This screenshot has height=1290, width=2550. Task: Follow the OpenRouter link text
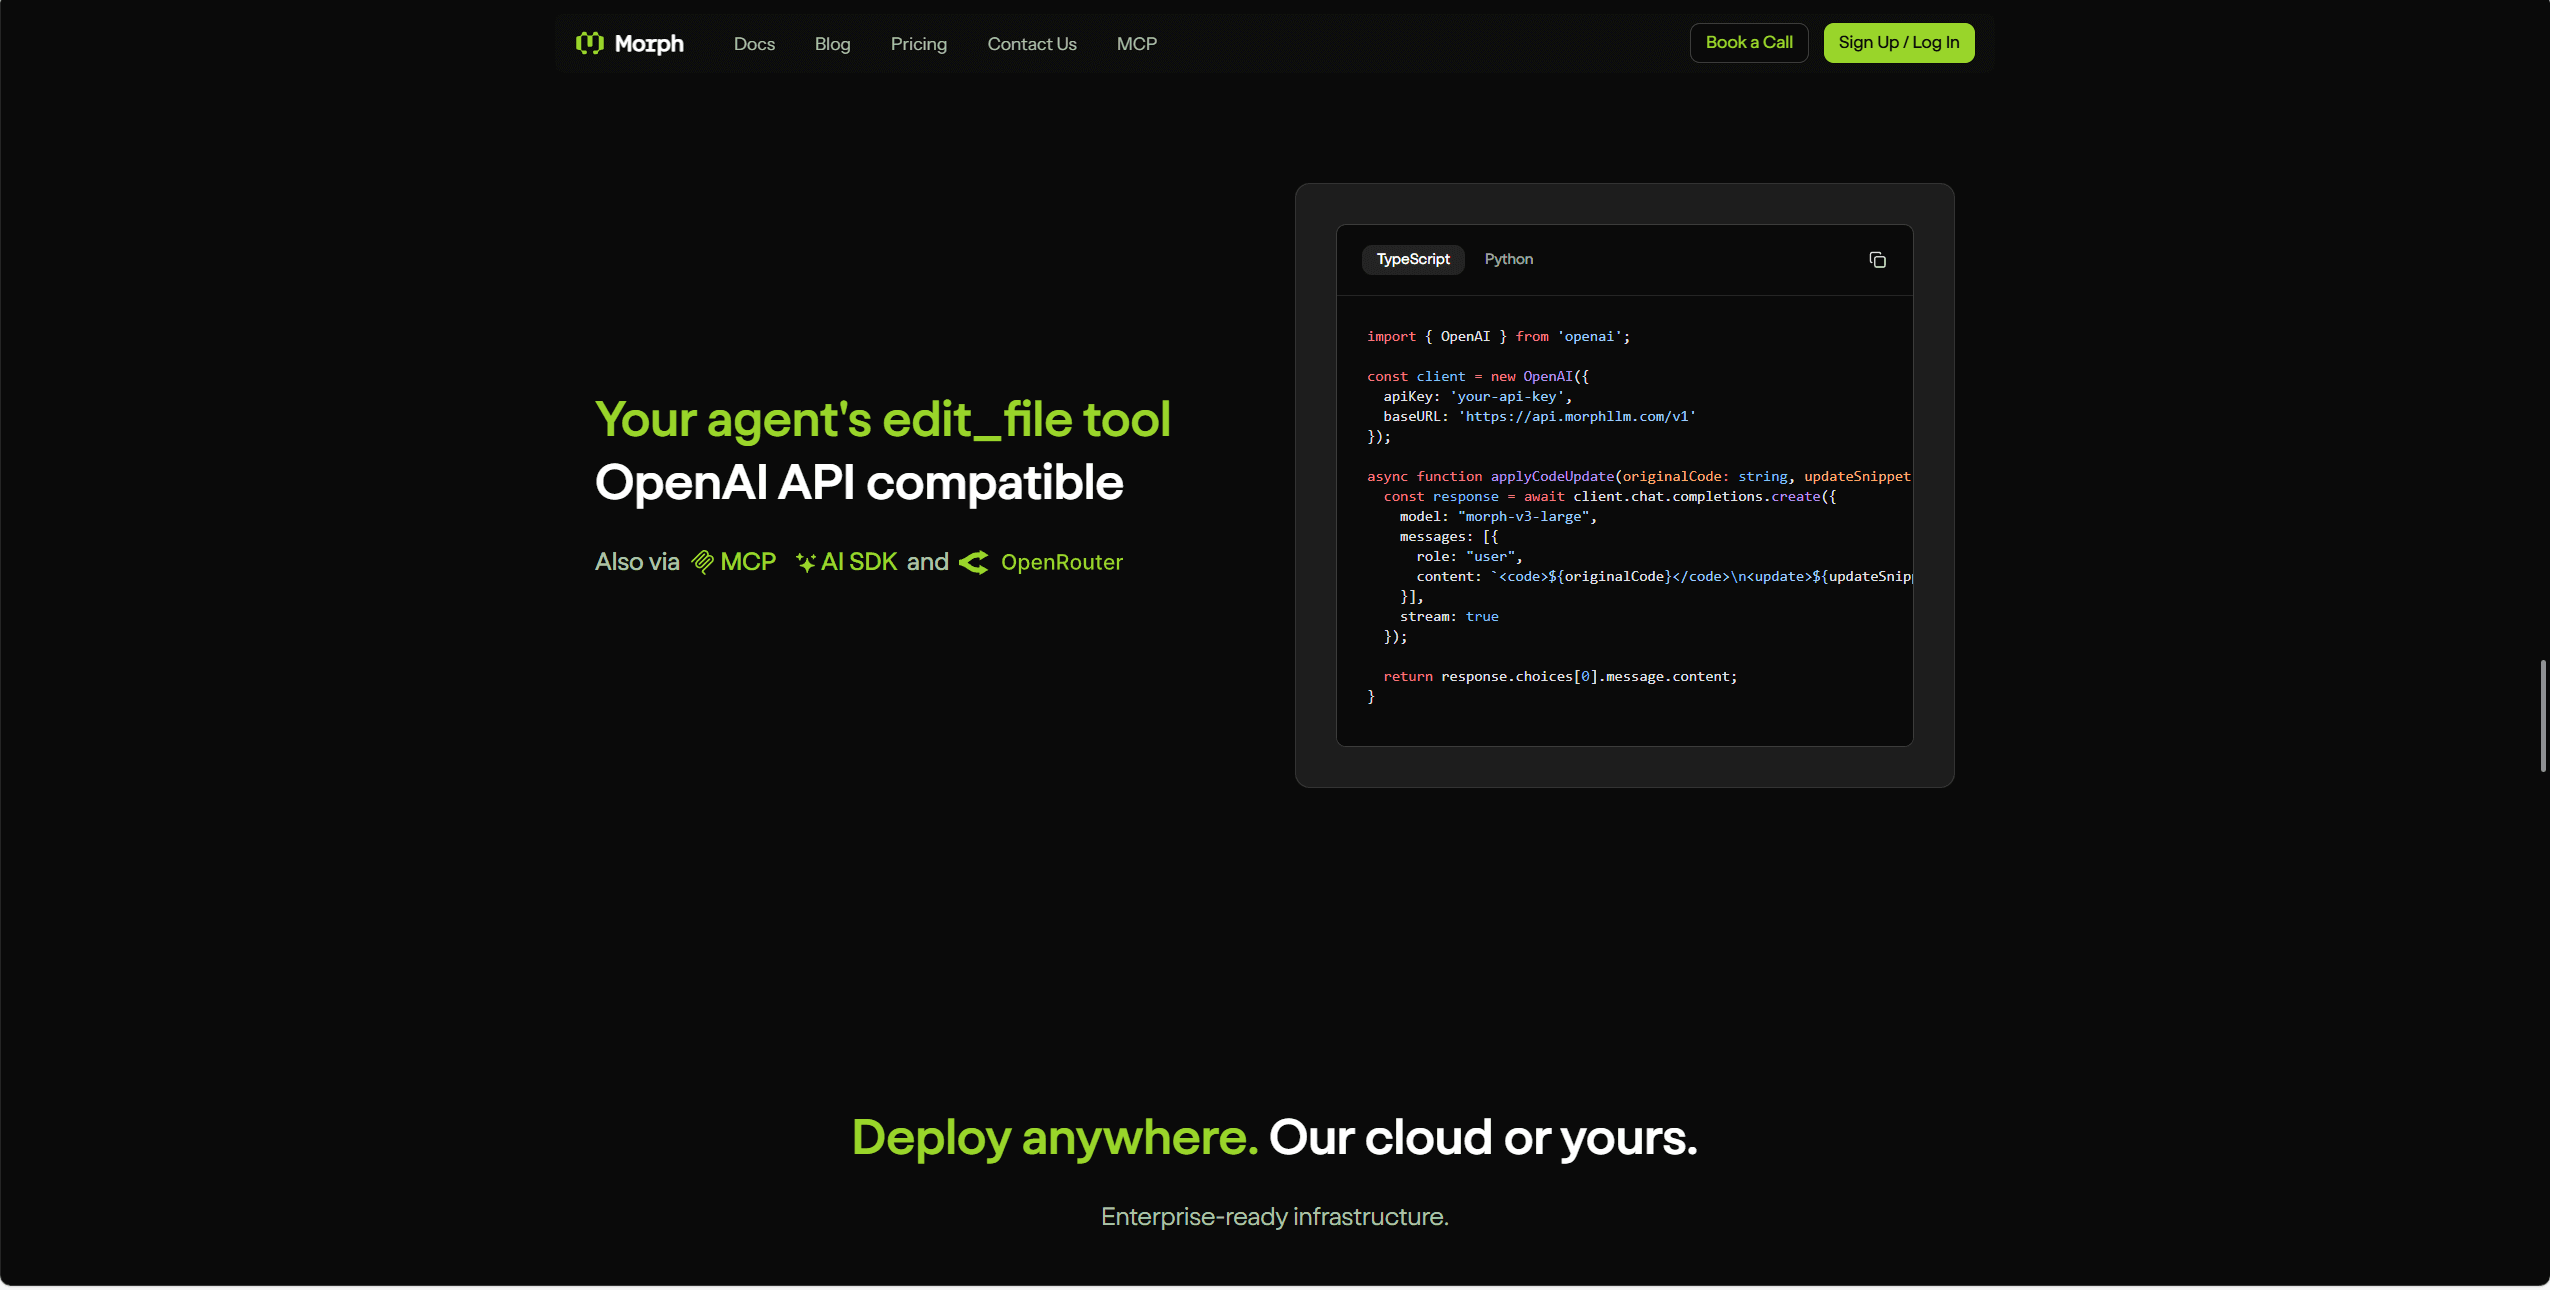tap(1061, 562)
